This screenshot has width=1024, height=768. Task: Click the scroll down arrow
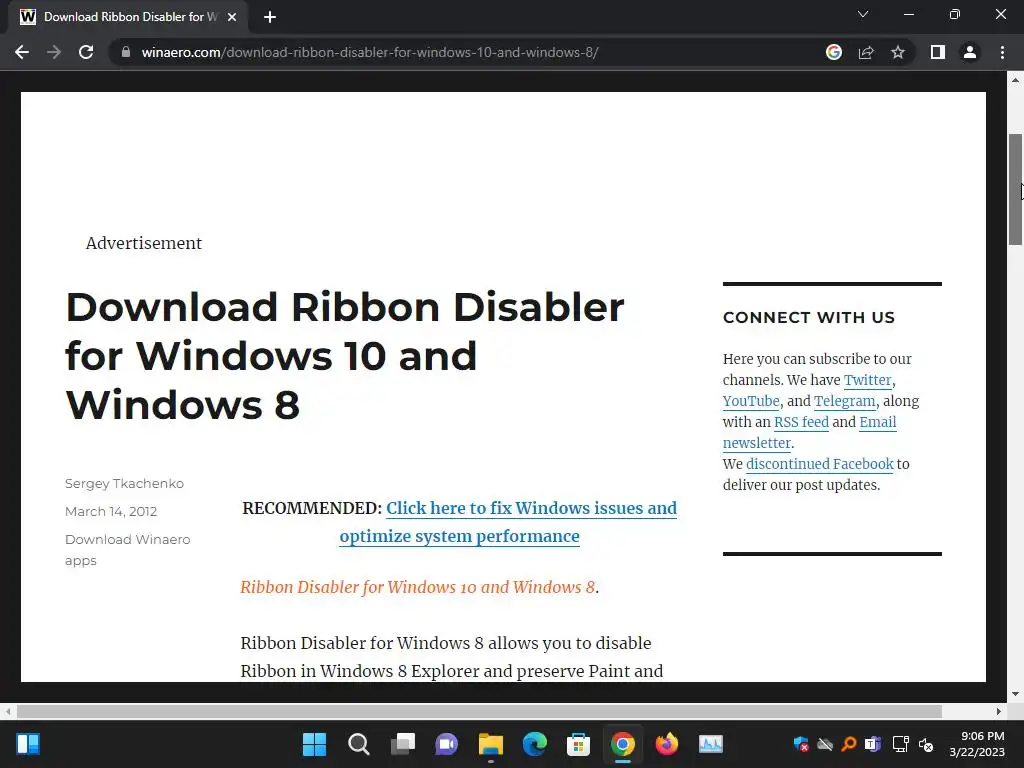1015,694
